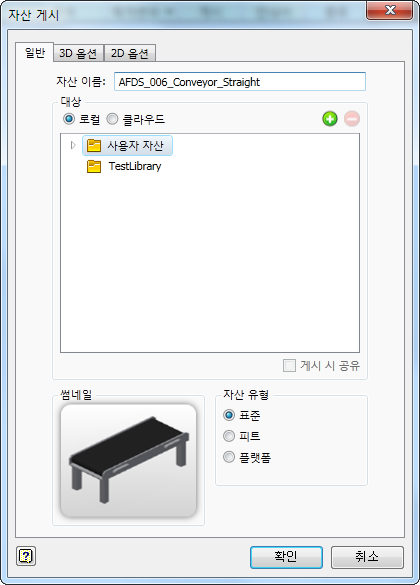This screenshot has width=420, height=585.
Task: Click the red remove library minus icon
Action: pyautogui.click(x=352, y=119)
